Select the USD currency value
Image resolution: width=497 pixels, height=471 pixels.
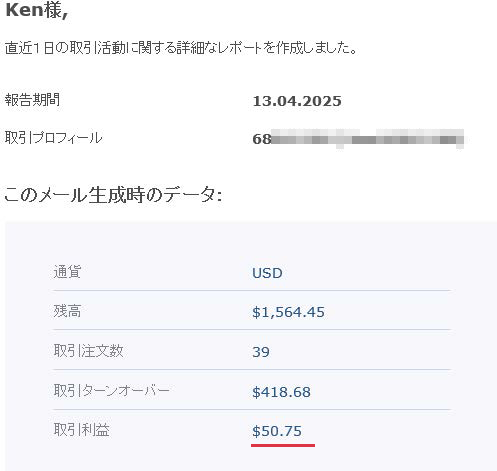tap(267, 273)
